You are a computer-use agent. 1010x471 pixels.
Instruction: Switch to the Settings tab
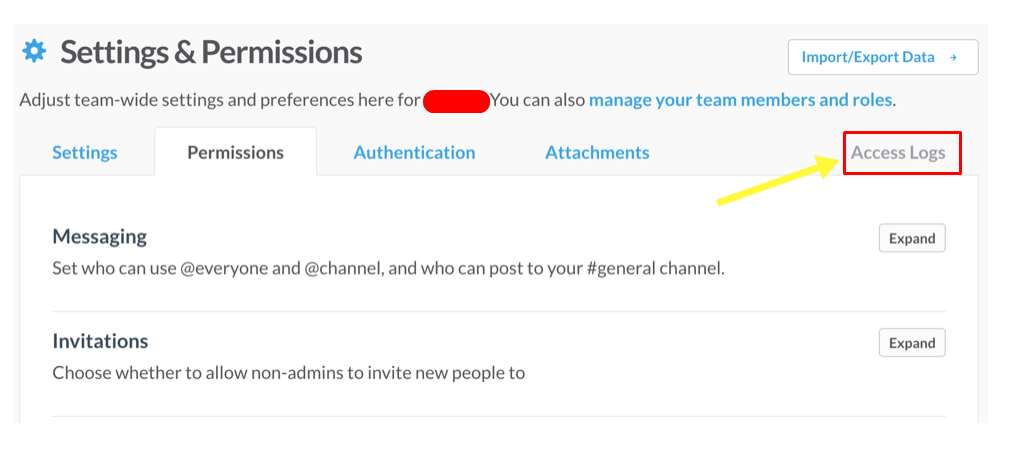point(85,153)
